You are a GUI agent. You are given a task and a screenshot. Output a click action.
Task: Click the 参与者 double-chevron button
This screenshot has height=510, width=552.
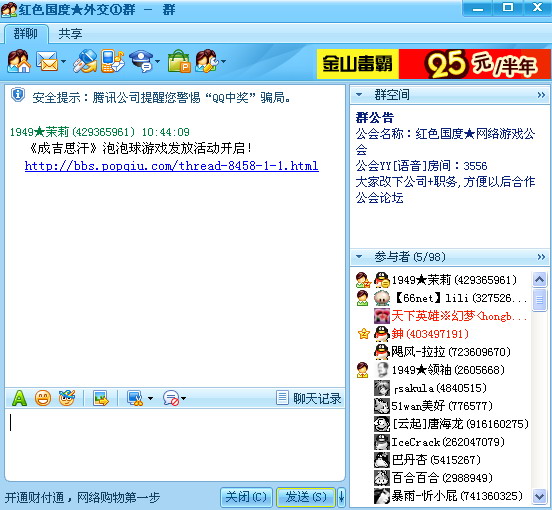[x=541, y=257]
